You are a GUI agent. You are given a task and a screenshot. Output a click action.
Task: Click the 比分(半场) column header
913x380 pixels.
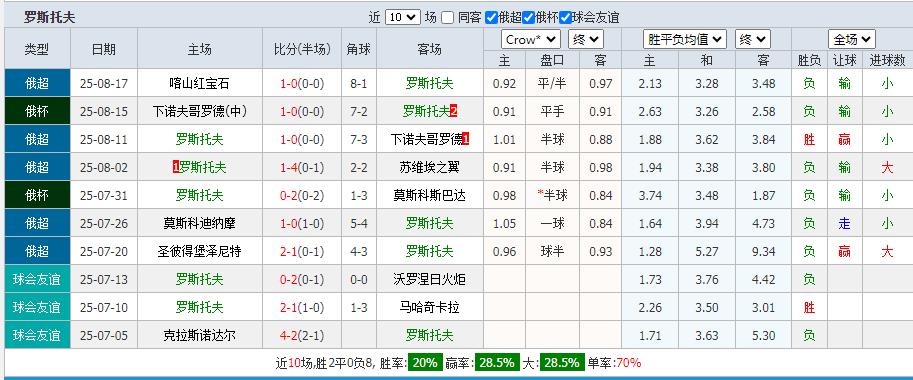tap(302, 49)
